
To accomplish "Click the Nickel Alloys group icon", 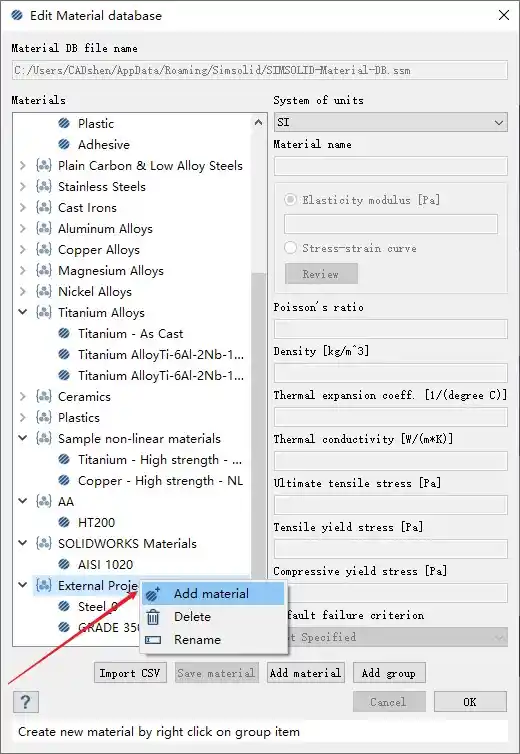I will point(44,291).
